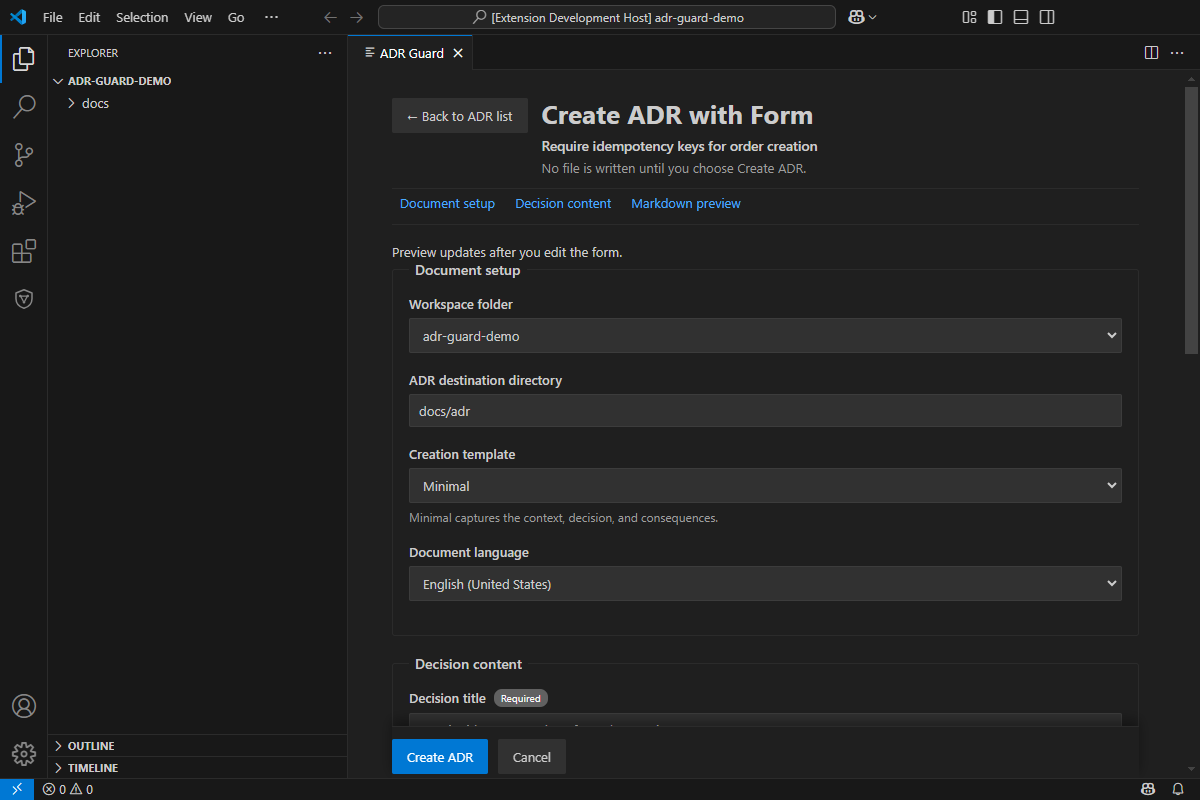Click the VS Code logo icon
The height and width of the screenshot is (800, 1200).
click(17, 17)
